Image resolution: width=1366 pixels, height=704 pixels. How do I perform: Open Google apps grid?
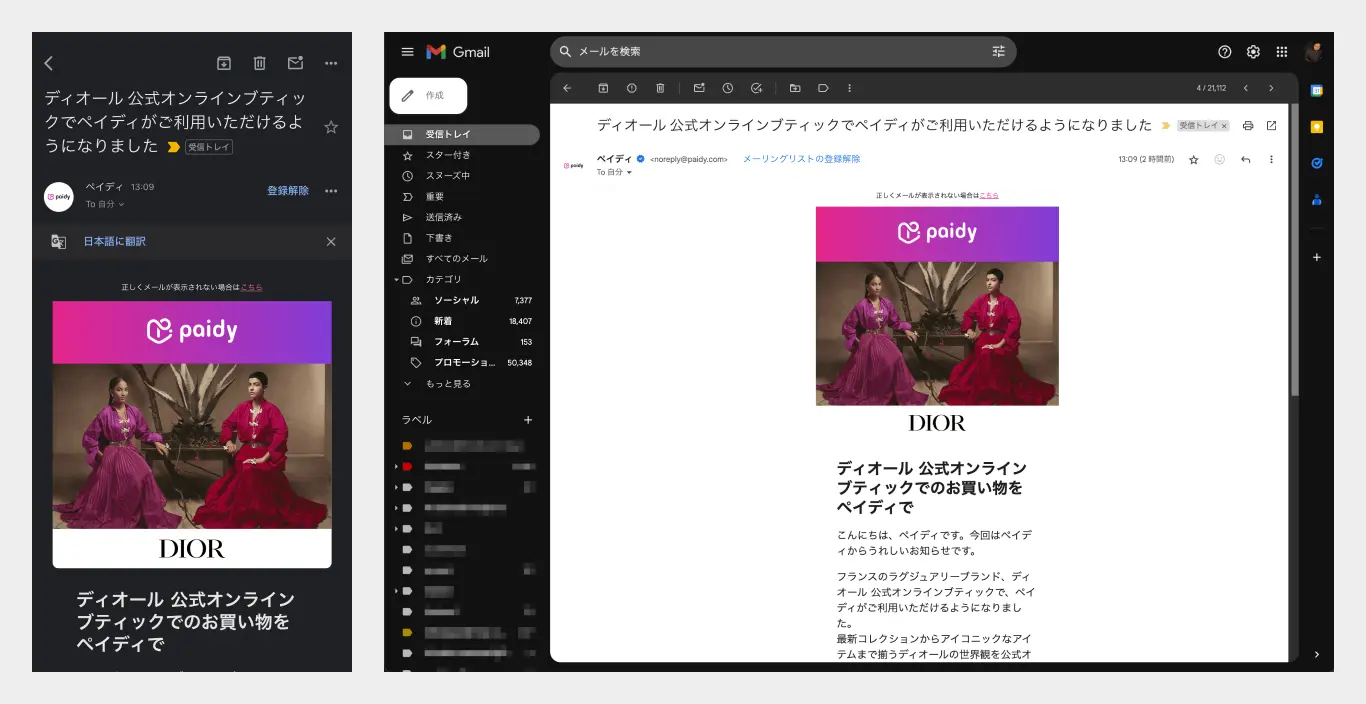(1282, 52)
